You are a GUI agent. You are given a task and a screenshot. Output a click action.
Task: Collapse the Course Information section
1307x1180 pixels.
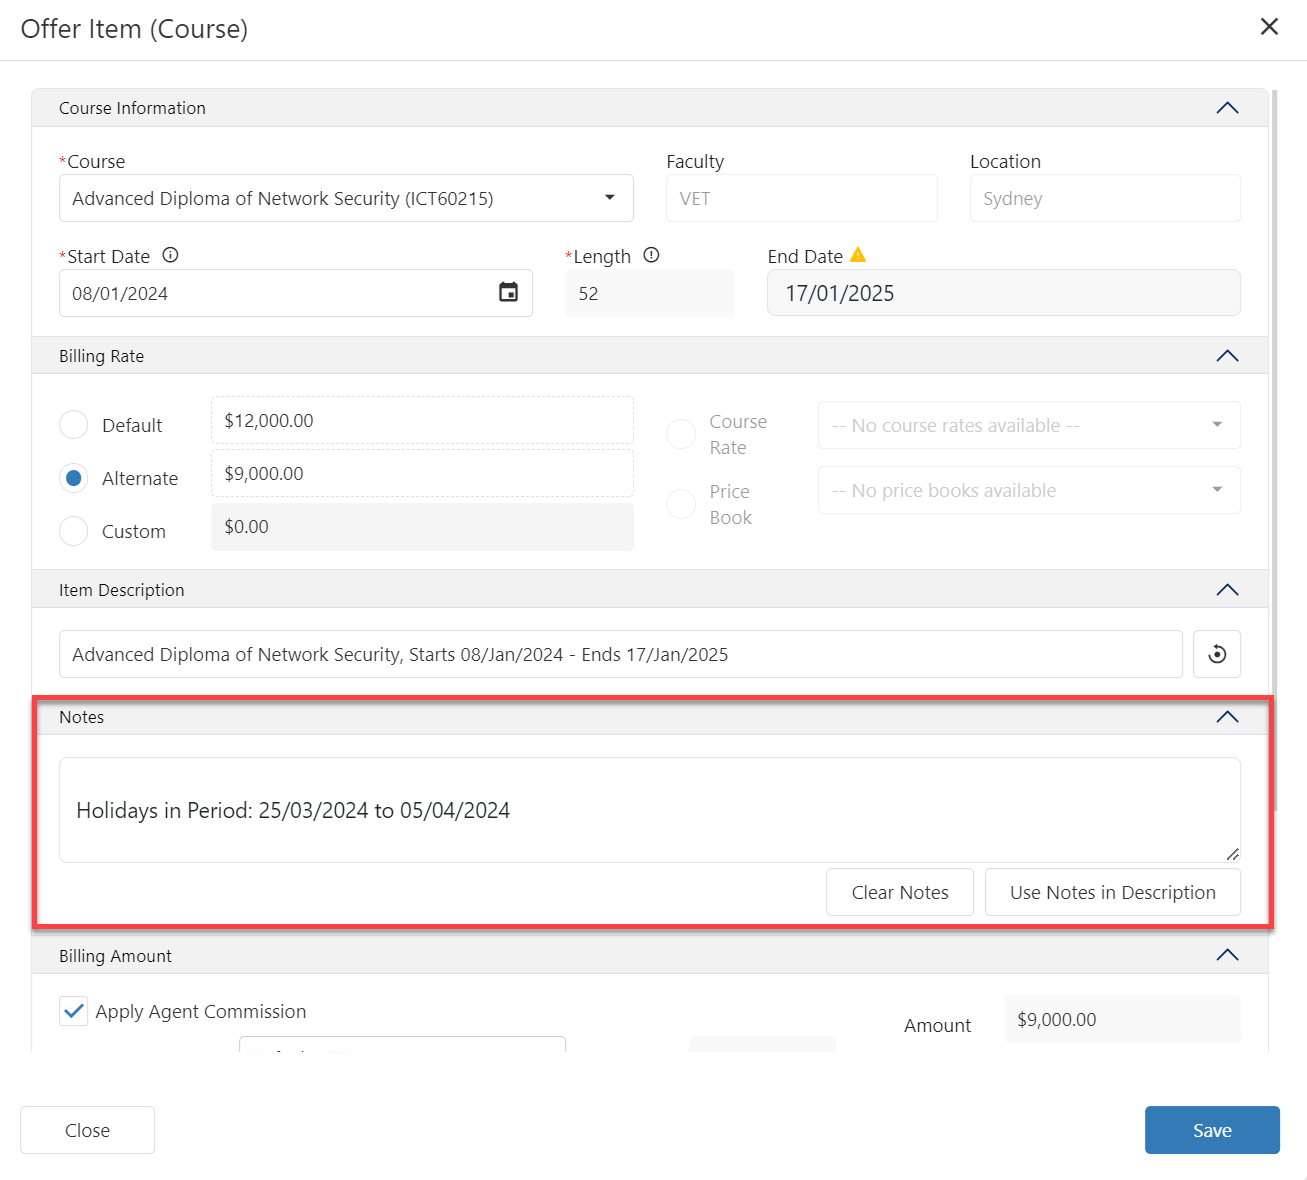(x=1227, y=108)
